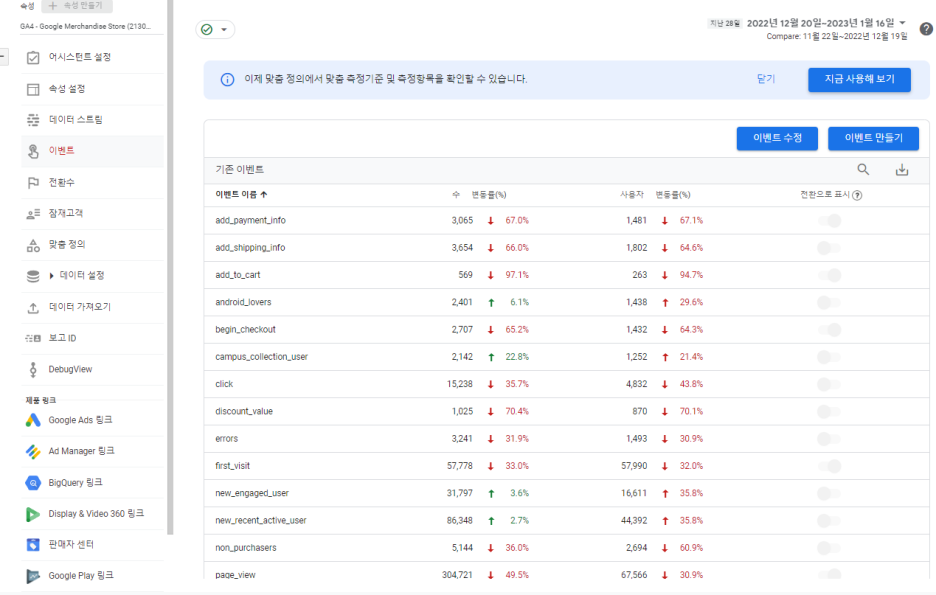Toggle conversion for android_lovers
The image size is (936, 595).
(829, 303)
